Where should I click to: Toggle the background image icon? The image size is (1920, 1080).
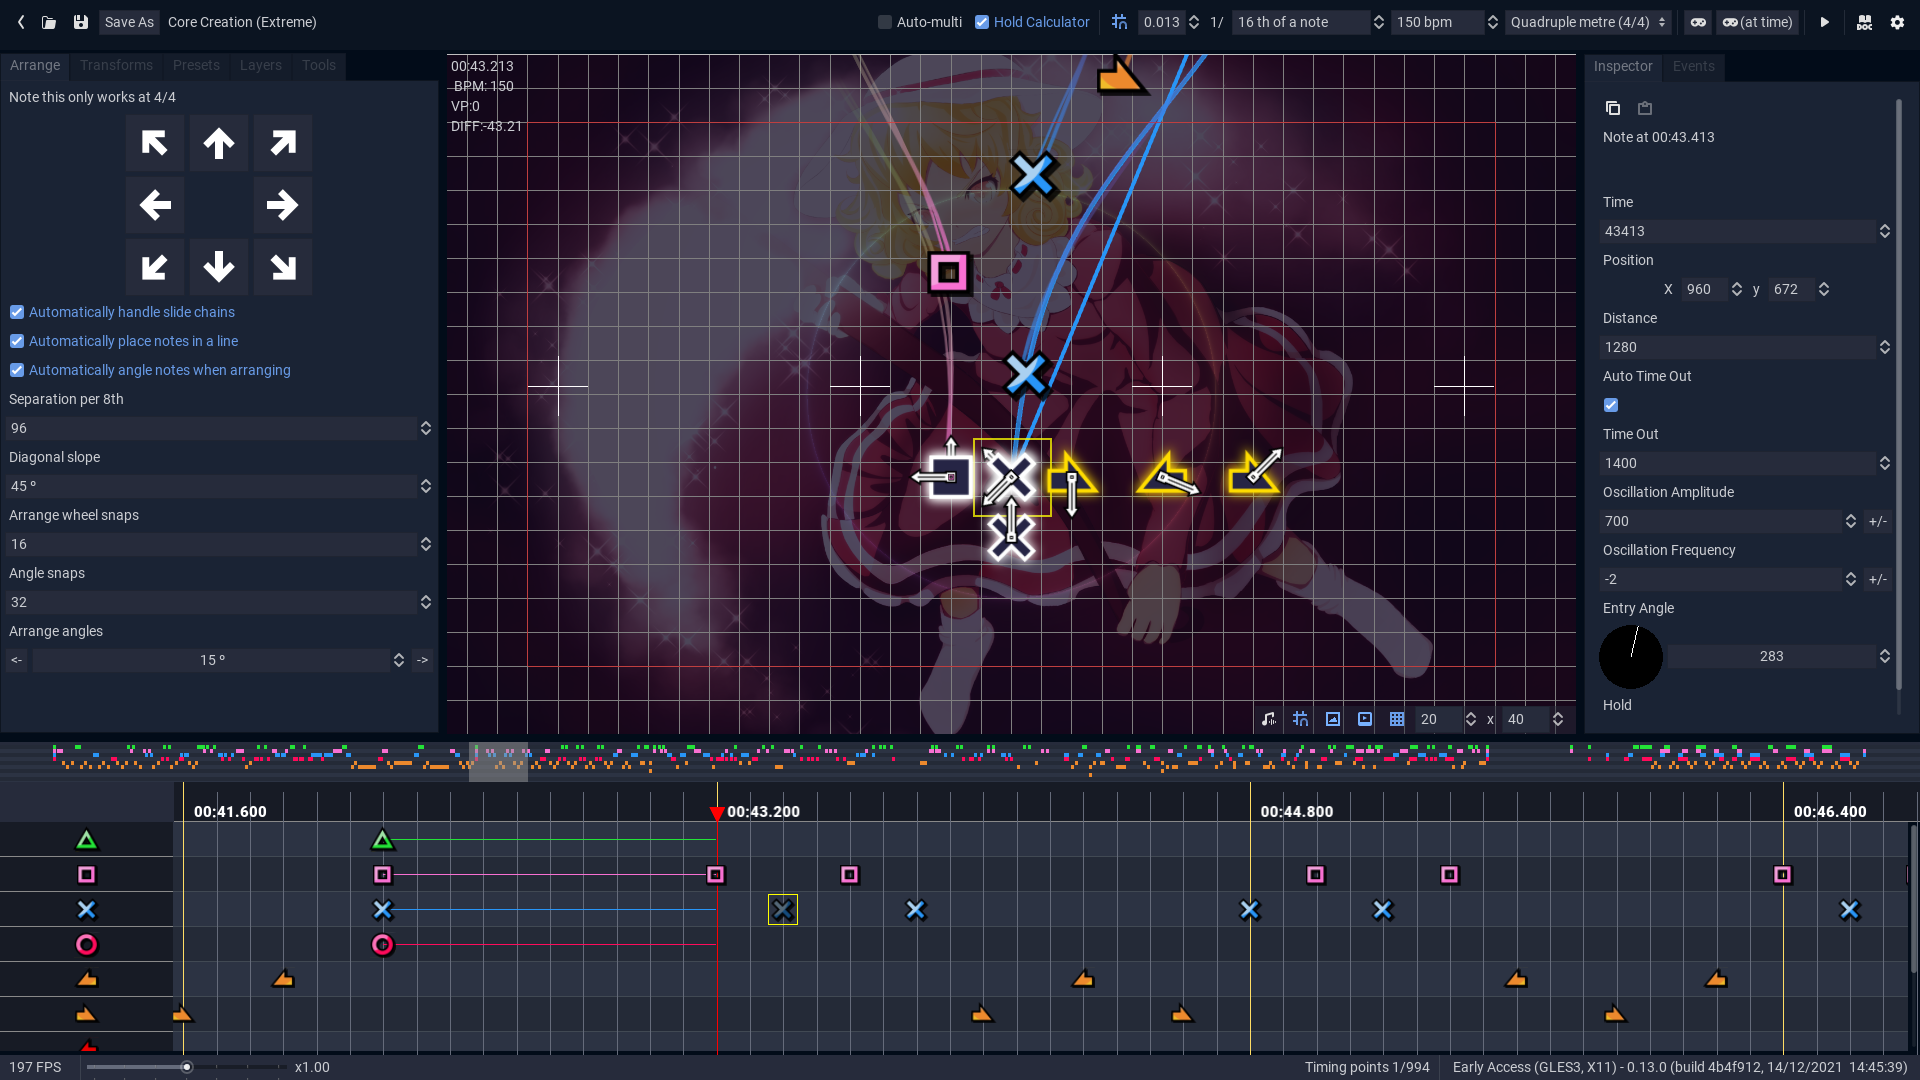click(1333, 719)
